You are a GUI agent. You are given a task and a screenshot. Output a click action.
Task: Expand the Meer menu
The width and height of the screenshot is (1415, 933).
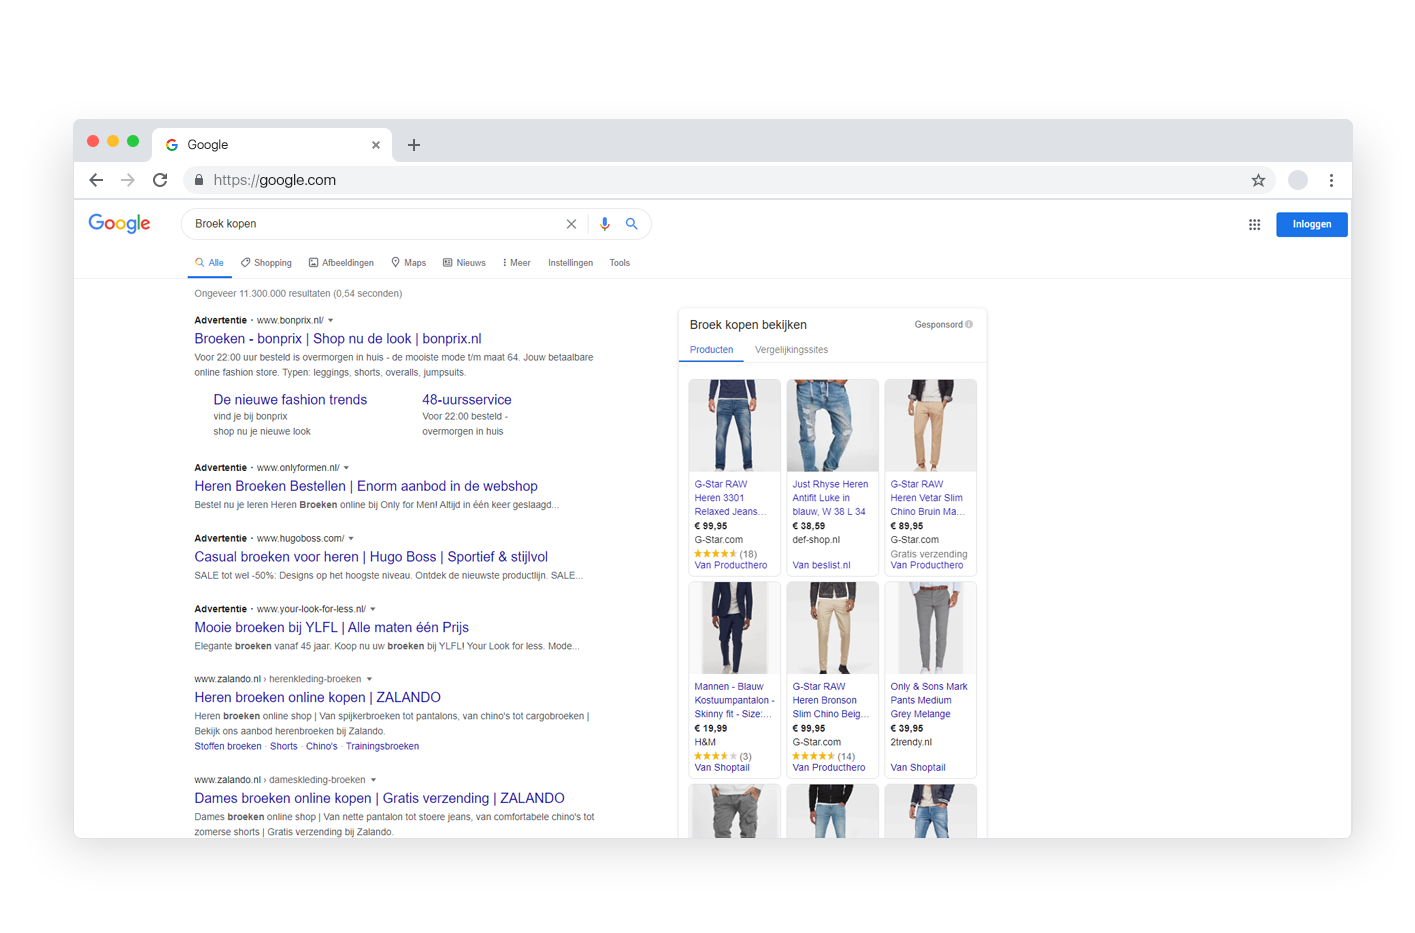pos(517,263)
